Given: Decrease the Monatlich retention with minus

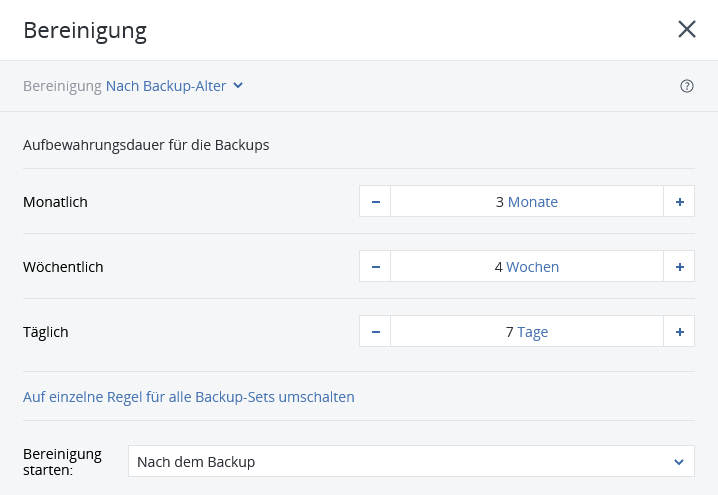Looking at the screenshot, I should tap(375, 201).
